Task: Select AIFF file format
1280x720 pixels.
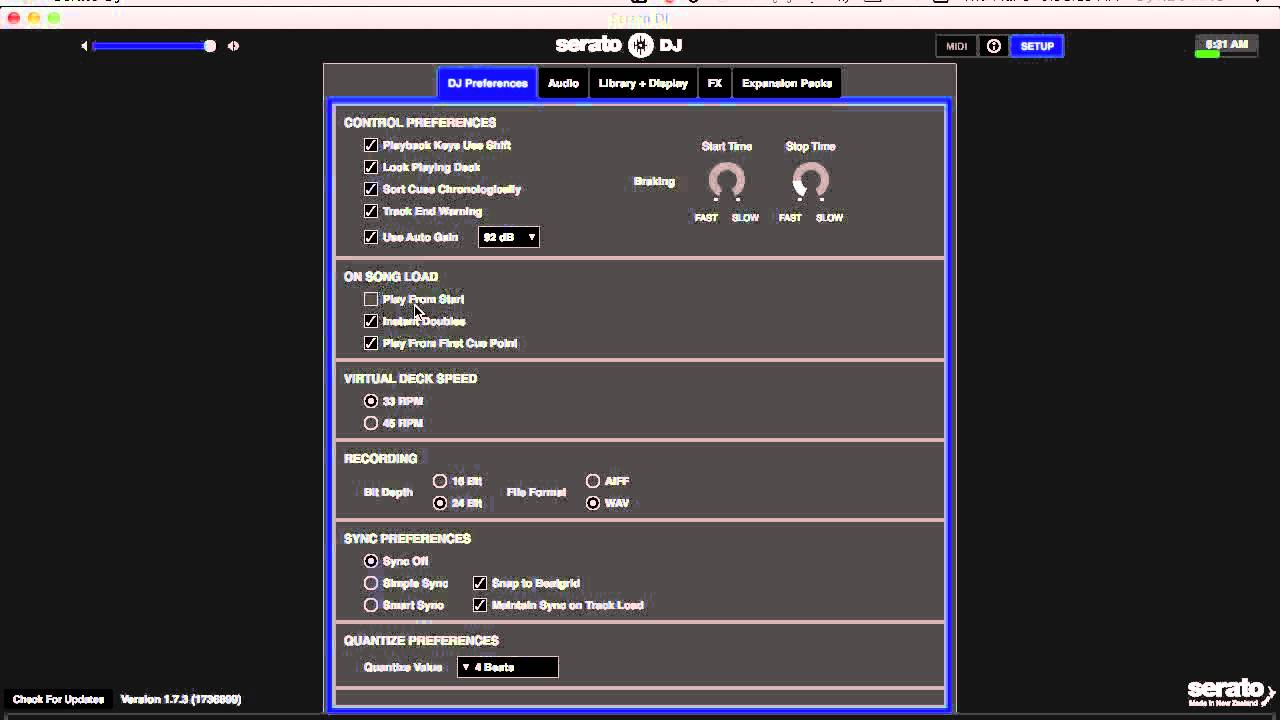Action: pyautogui.click(x=593, y=482)
